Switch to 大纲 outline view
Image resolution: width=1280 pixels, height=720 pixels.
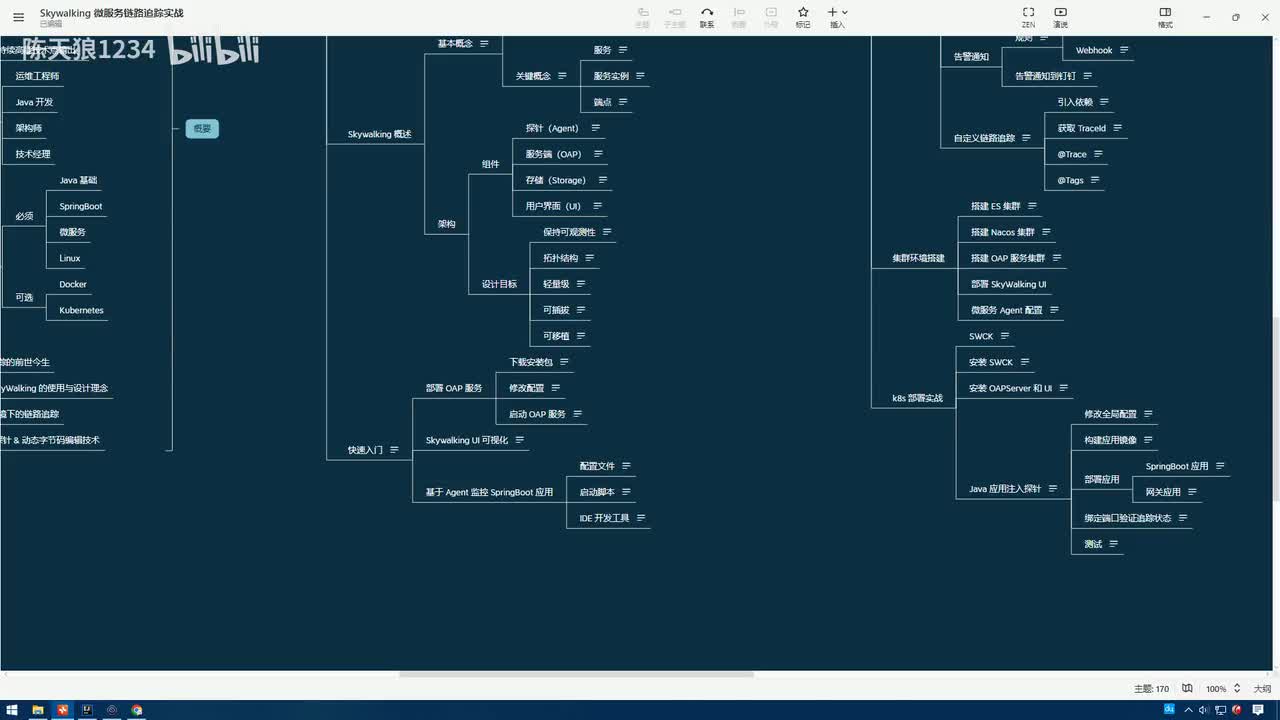click(1262, 689)
